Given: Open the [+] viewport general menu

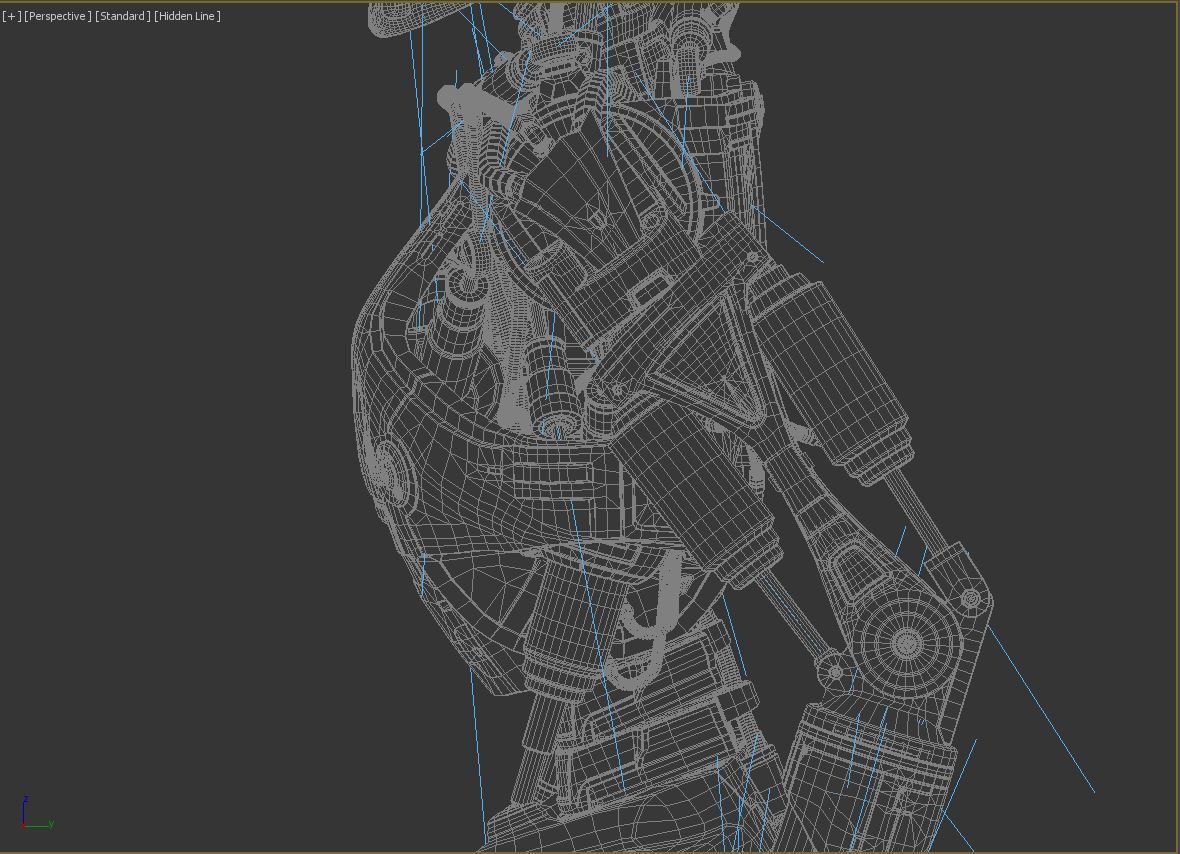Looking at the screenshot, I should click(x=12, y=16).
